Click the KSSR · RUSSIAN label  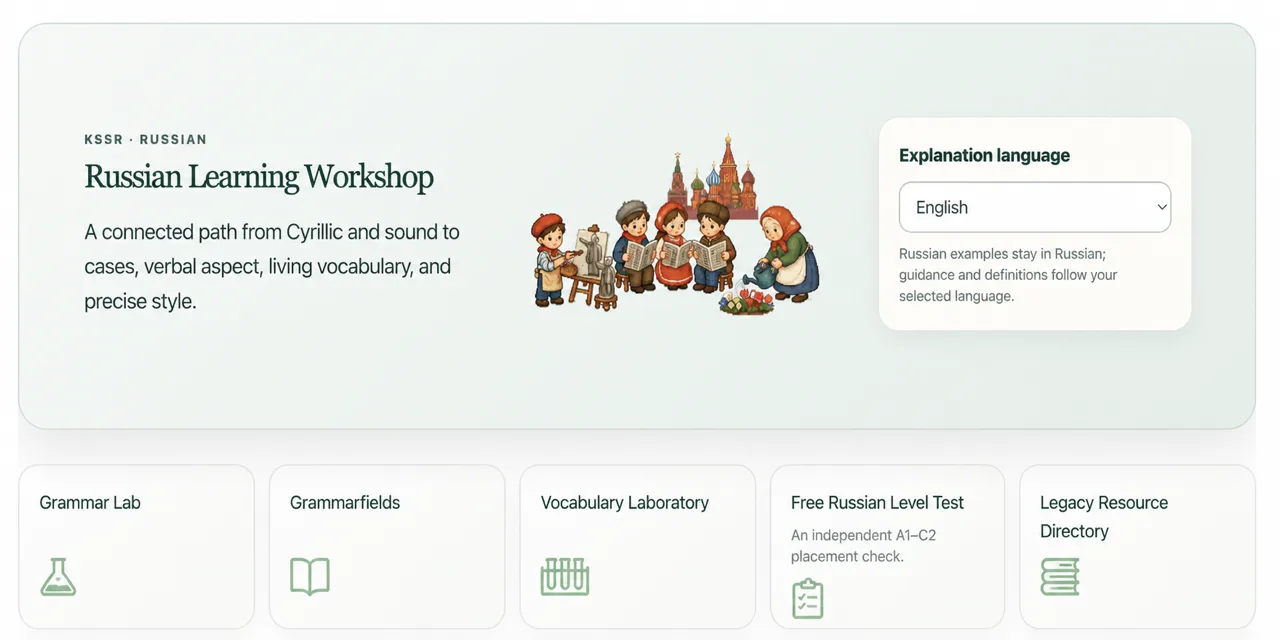click(x=146, y=139)
